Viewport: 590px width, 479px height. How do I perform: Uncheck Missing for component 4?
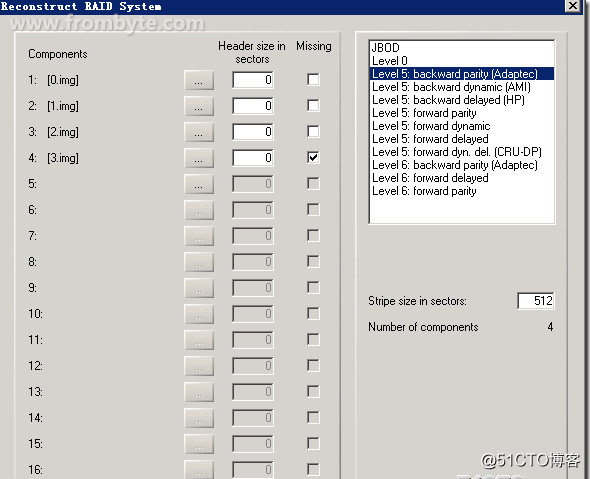313,157
